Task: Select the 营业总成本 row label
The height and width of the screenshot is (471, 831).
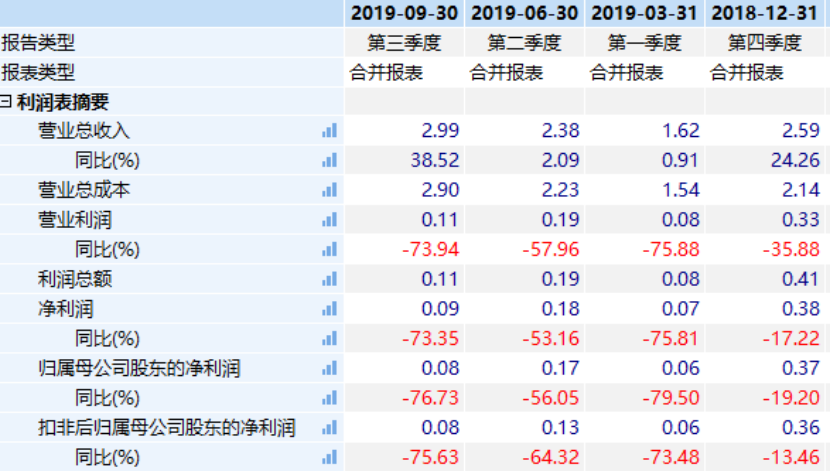Action: (x=84, y=190)
